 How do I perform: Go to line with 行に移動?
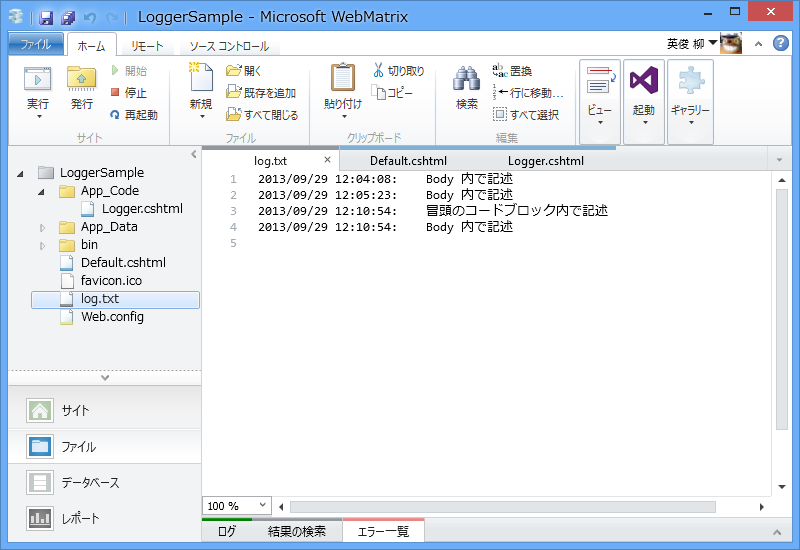click(x=528, y=93)
